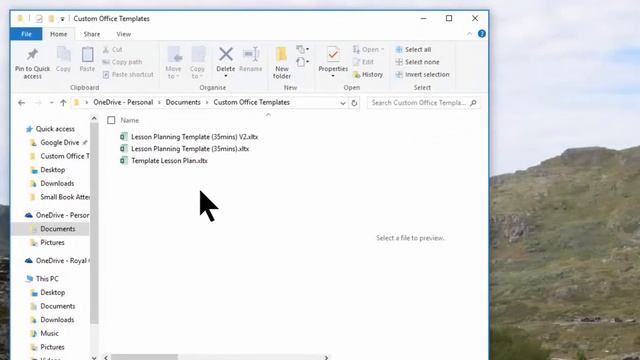Click the navigation pane vertical scrollbar
The height and width of the screenshot is (360, 640).
tap(94, 223)
